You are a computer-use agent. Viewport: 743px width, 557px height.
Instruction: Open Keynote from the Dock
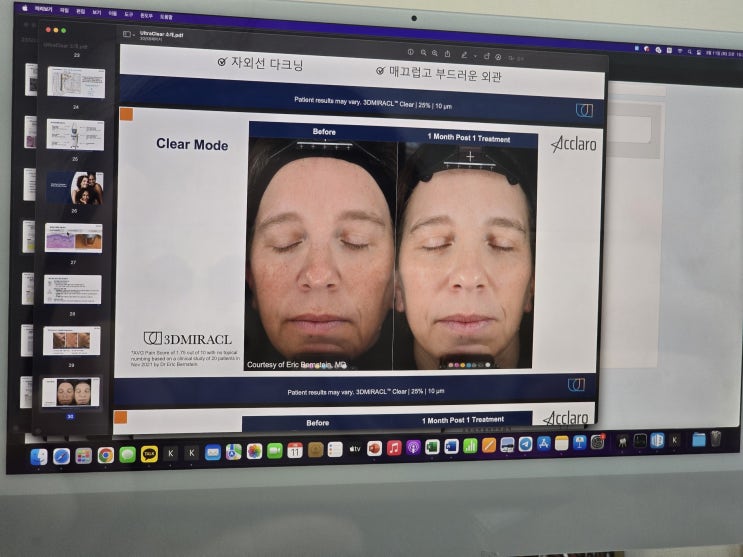pos(580,443)
